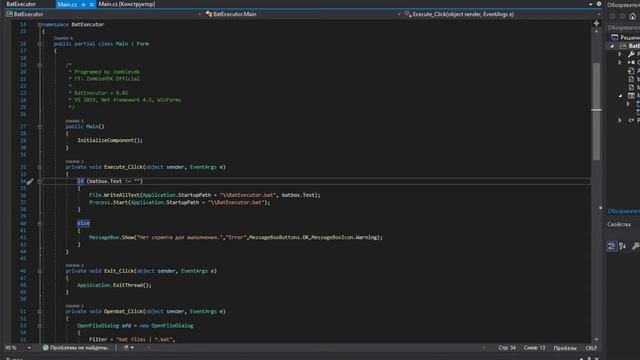640x360 pixels.
Task: Close the Main.cs tab
Action: (x=92, y=4)
